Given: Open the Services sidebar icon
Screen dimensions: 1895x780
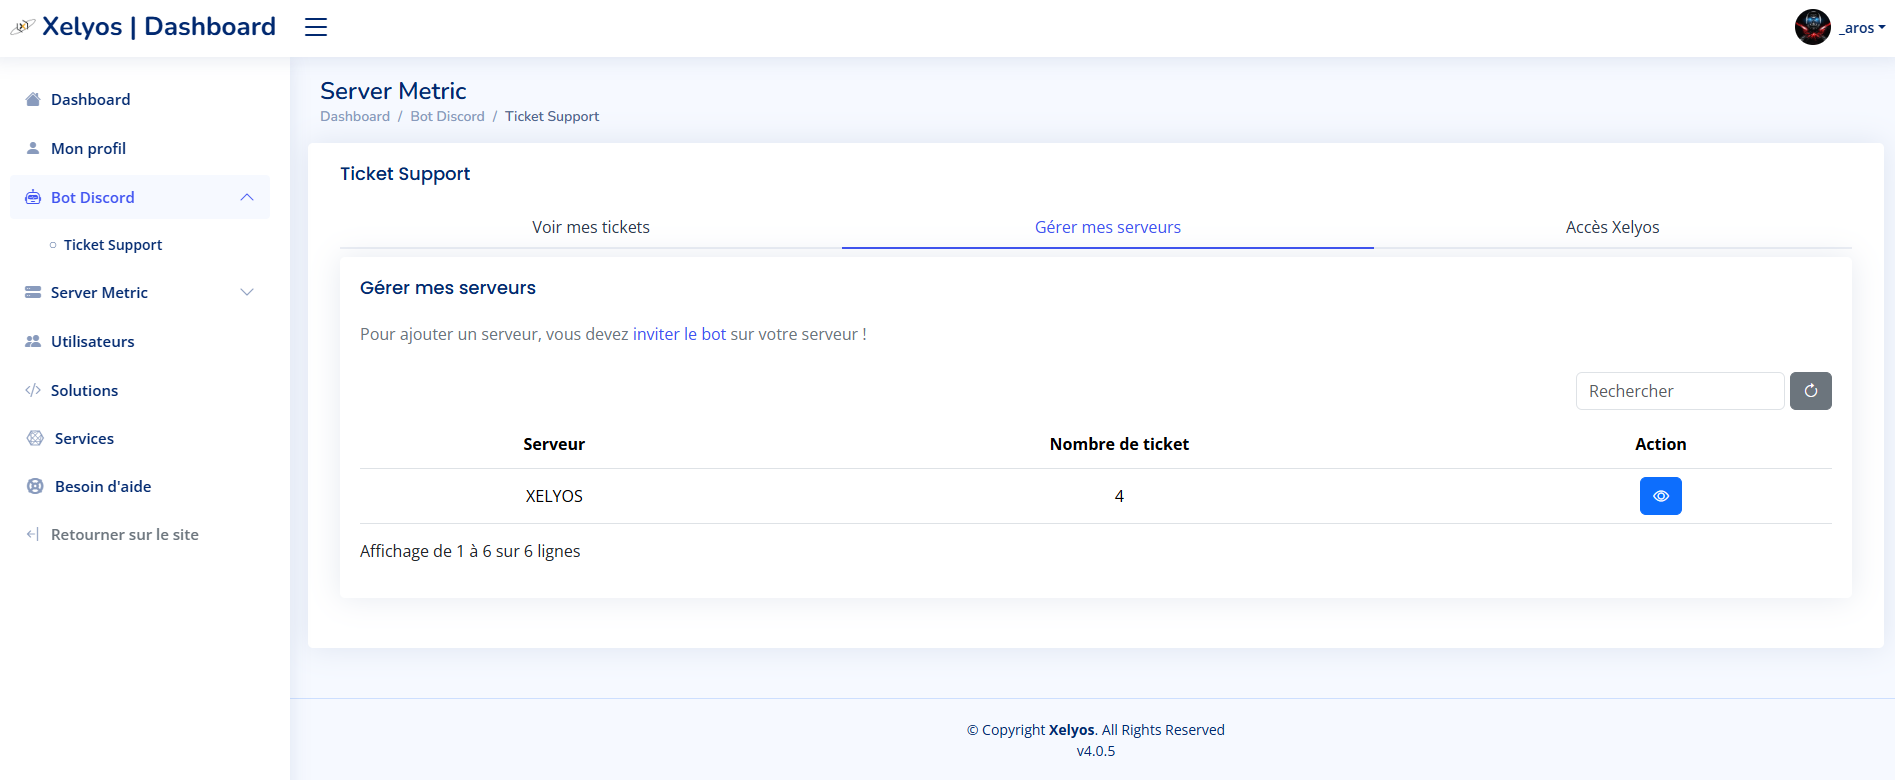Looking at the screenshot, I should [35, 438].
